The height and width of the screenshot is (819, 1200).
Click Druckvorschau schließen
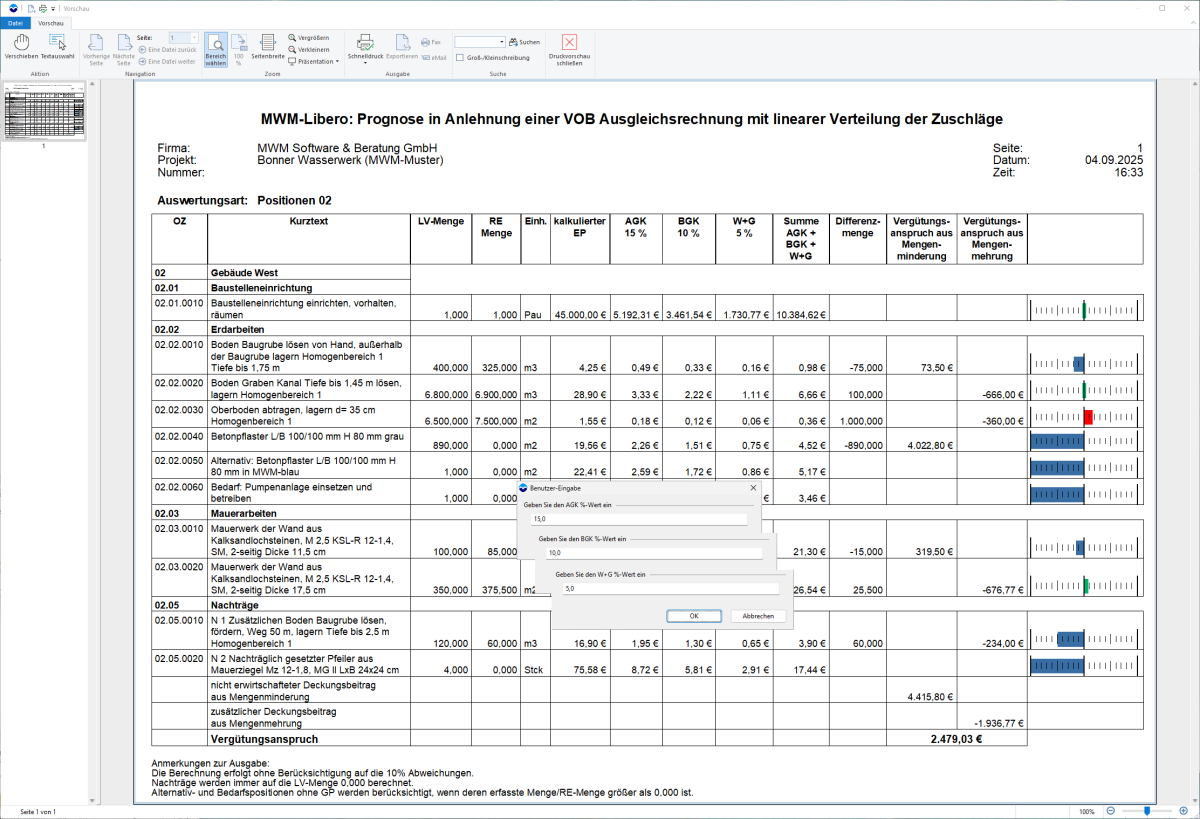[569, 49]
